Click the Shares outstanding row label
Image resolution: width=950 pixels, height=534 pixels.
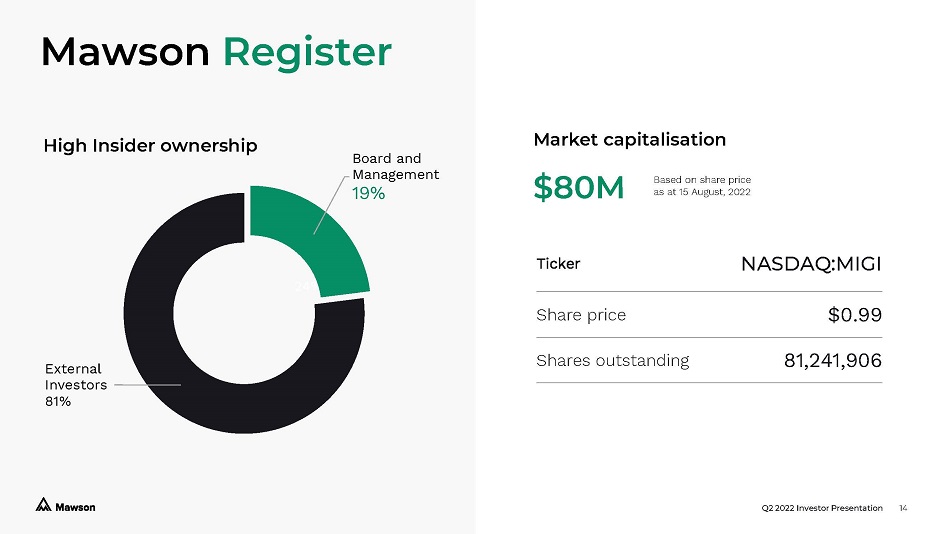click(x=612, y=360)
